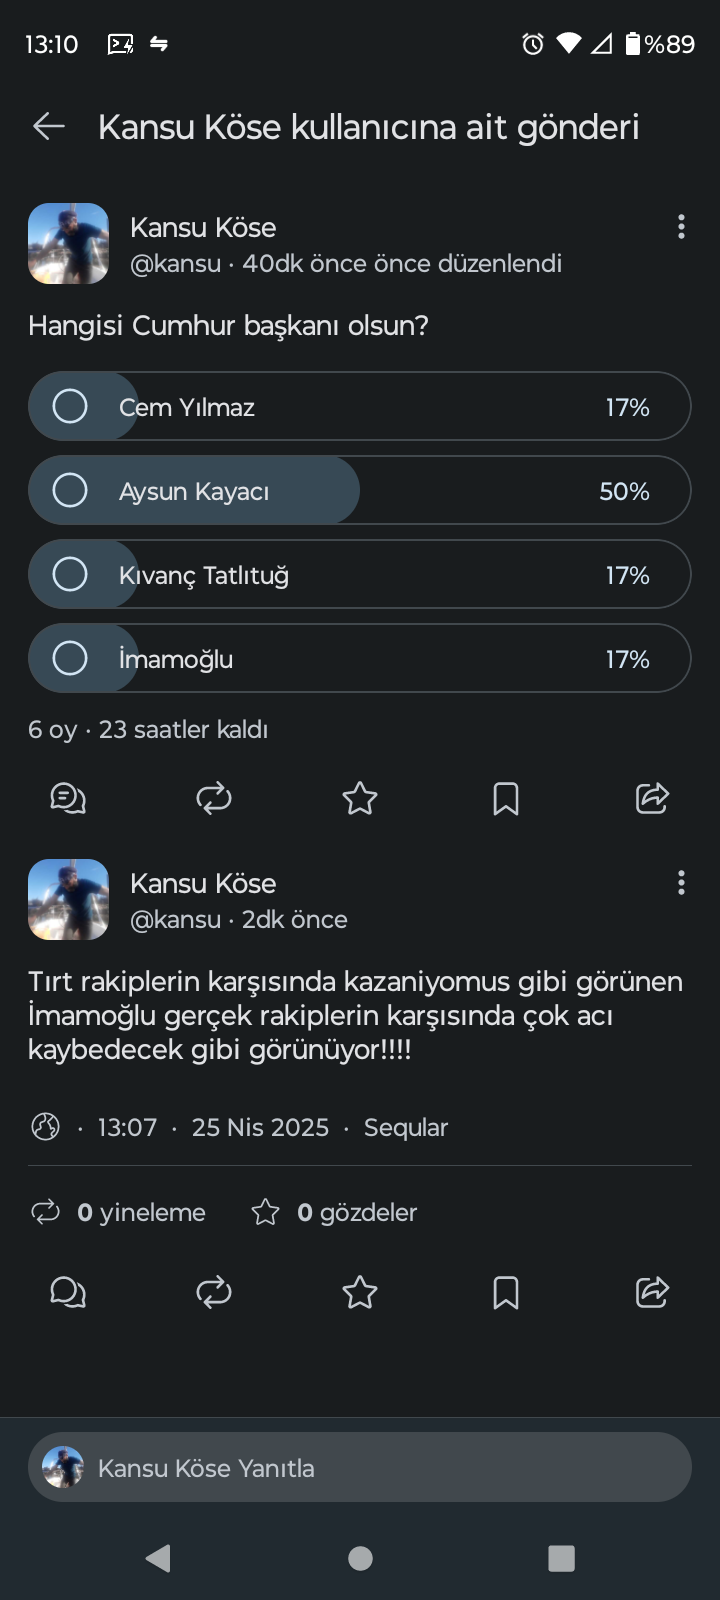Bookmark the İmamoğlu reply post
720x1600 pixels.
(x=506, y=1292)
